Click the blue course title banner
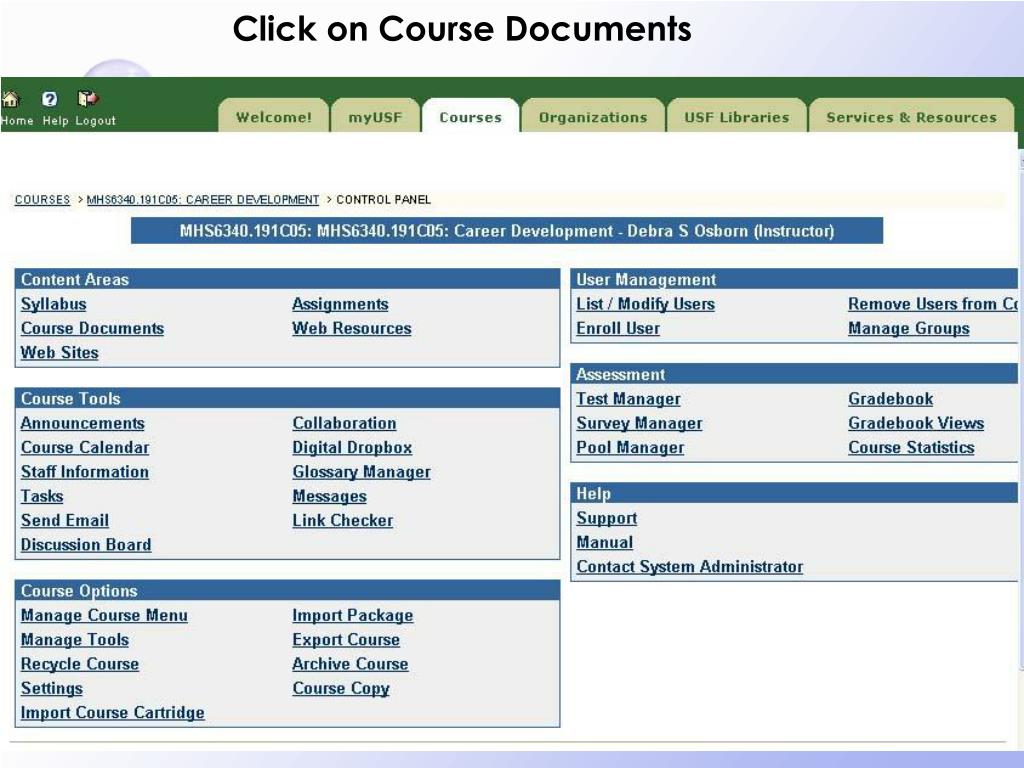The image size is (1024, 768). click(507, 231)
